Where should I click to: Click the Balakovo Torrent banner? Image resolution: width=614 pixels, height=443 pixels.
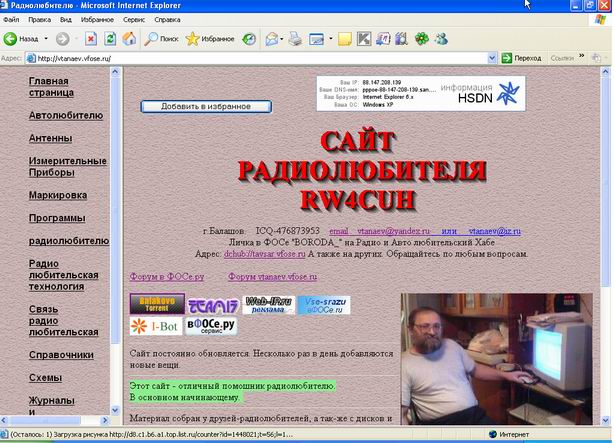[156, 304]
